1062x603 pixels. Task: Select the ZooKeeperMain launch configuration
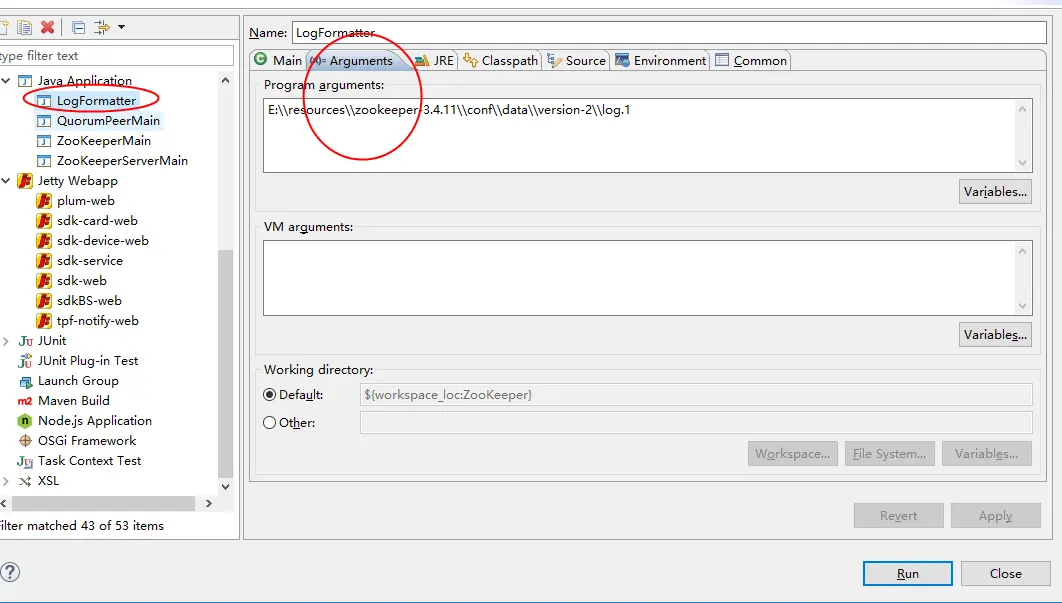pos(104,140)
